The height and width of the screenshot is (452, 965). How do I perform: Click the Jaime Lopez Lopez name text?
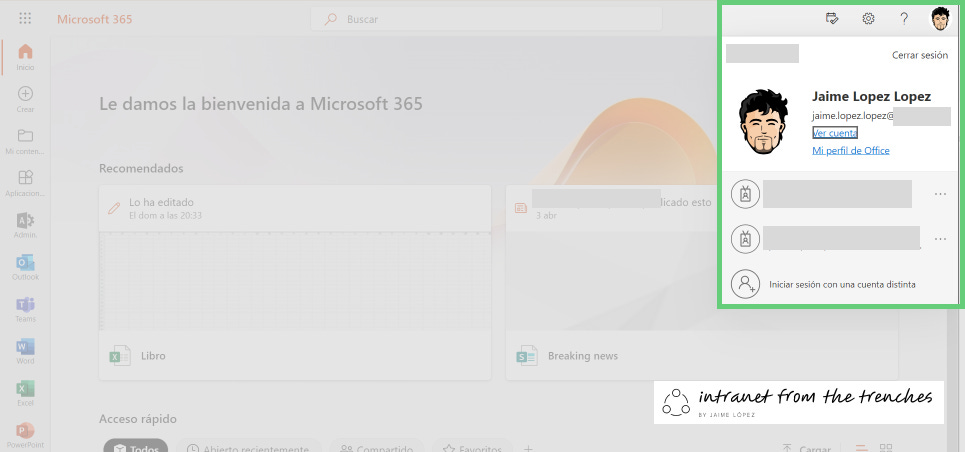871,96
